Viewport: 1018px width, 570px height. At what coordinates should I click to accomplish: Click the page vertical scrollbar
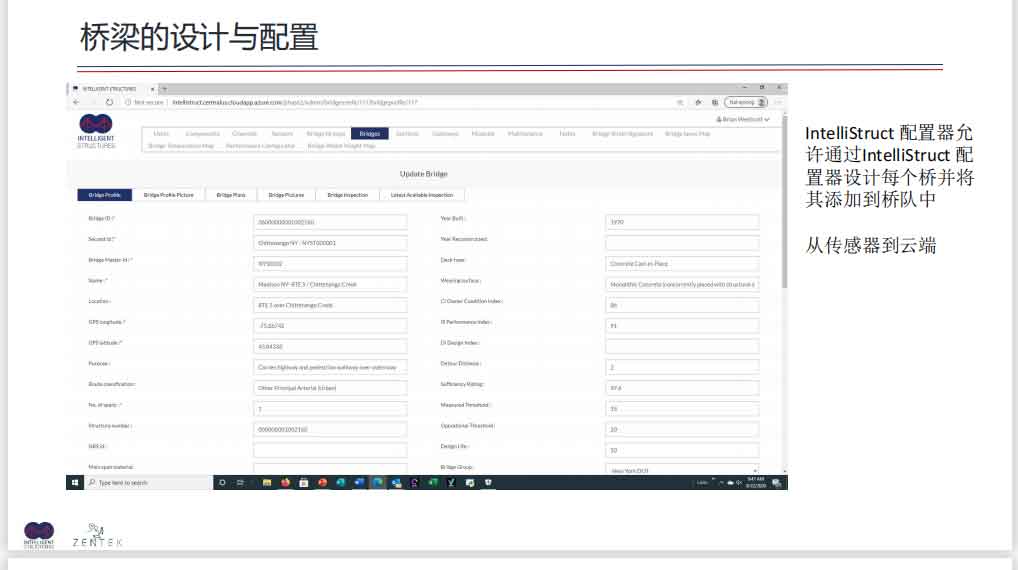pos(784,203)
